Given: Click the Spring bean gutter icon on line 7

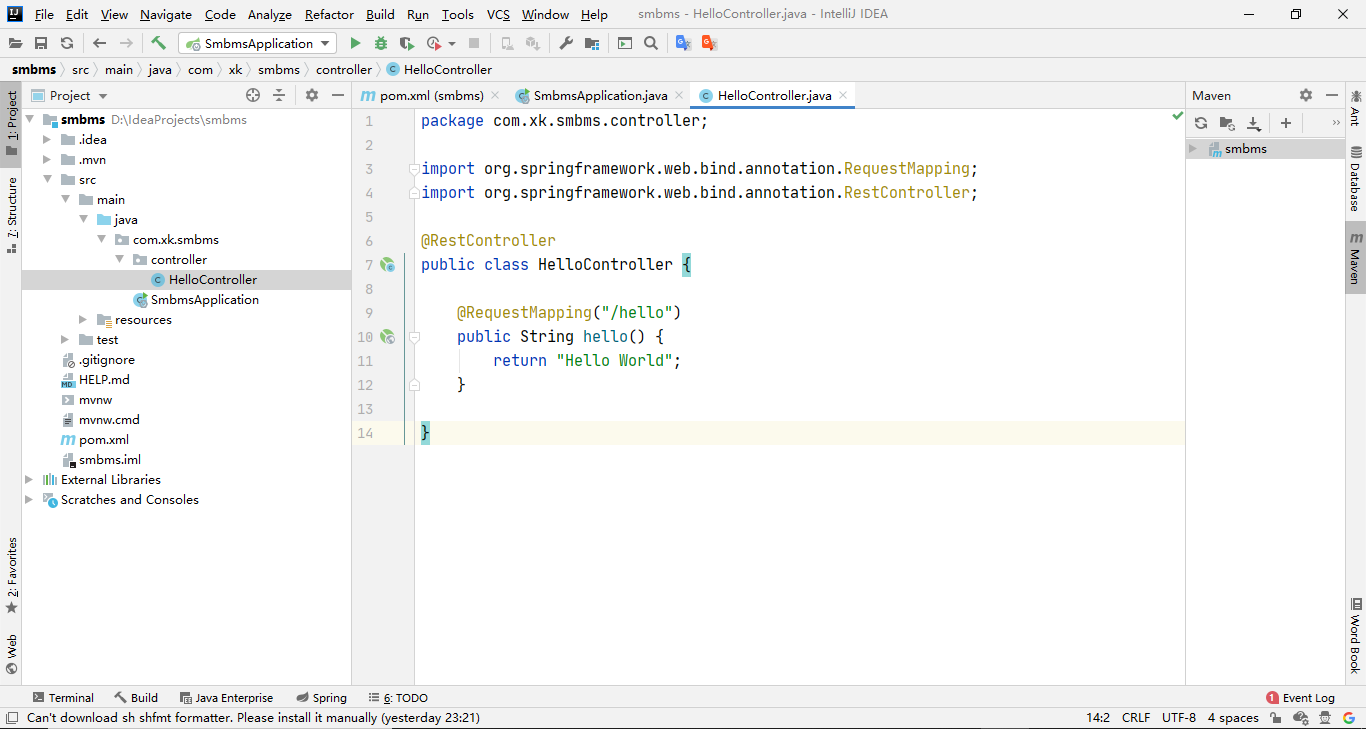Looking at the screenshot, I should coord(387,265).
